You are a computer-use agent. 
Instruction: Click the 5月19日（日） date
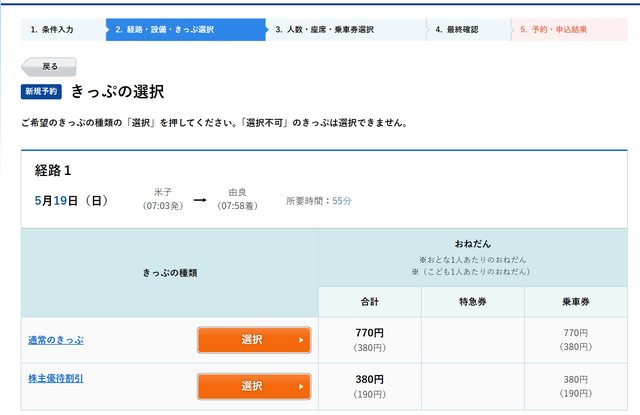pos(71,200)
